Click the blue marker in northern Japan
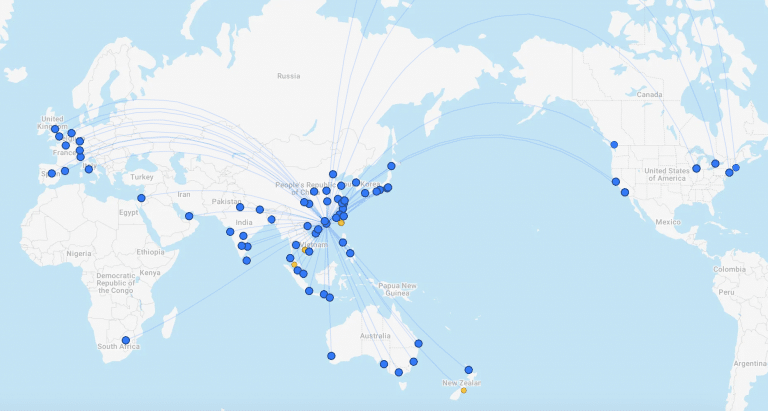 pyautogui.click(x=392, y=166)
